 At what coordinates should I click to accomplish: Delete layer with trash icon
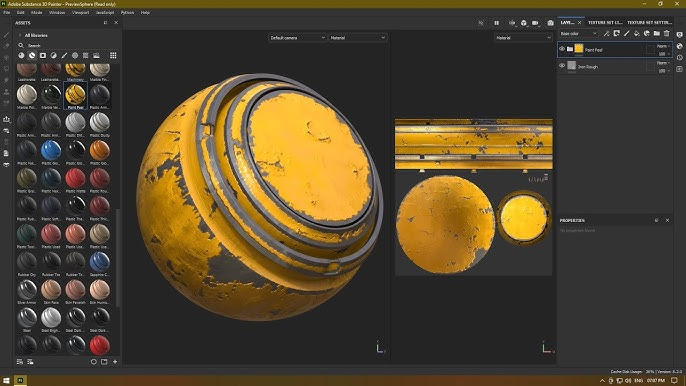[x=667, y=33]
